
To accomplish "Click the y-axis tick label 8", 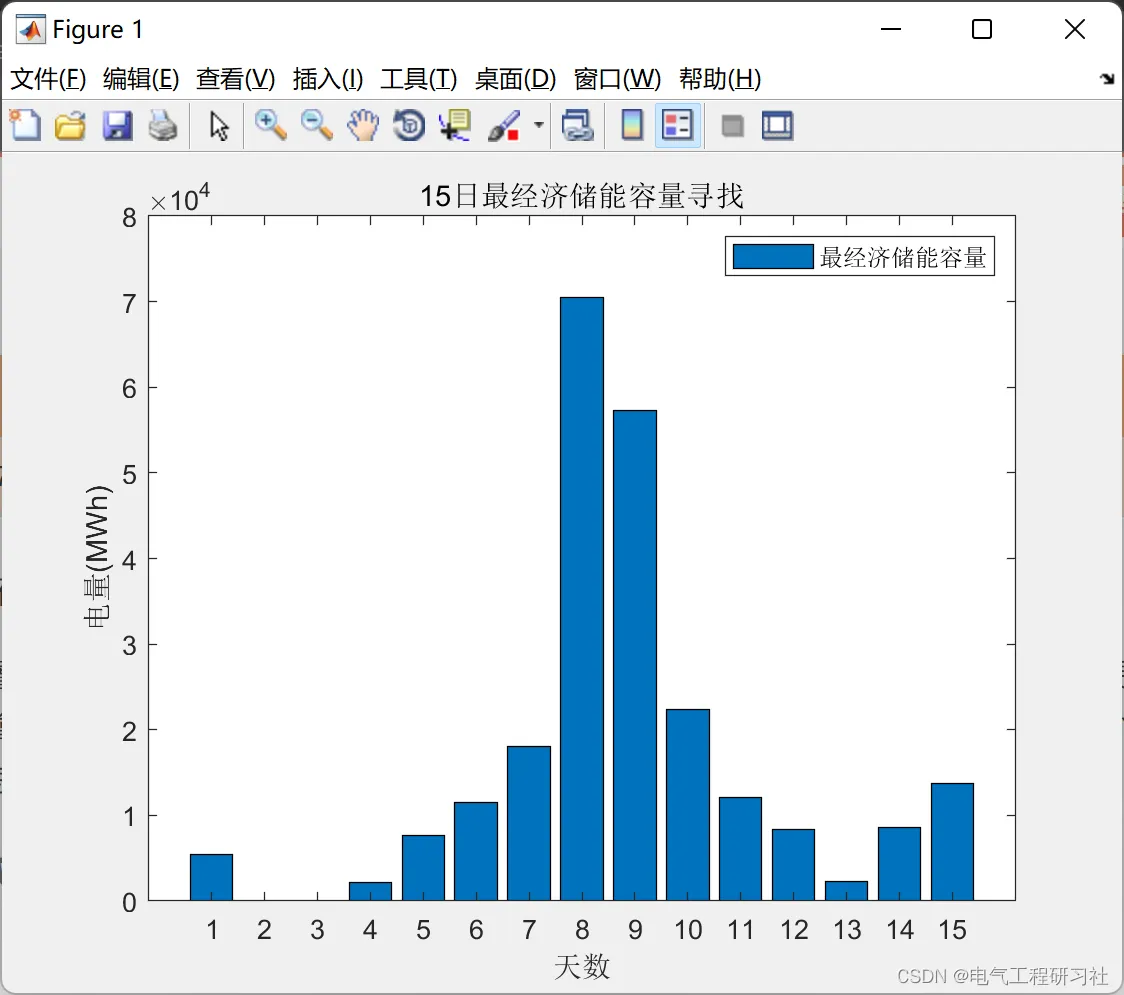I will [129, 218].
